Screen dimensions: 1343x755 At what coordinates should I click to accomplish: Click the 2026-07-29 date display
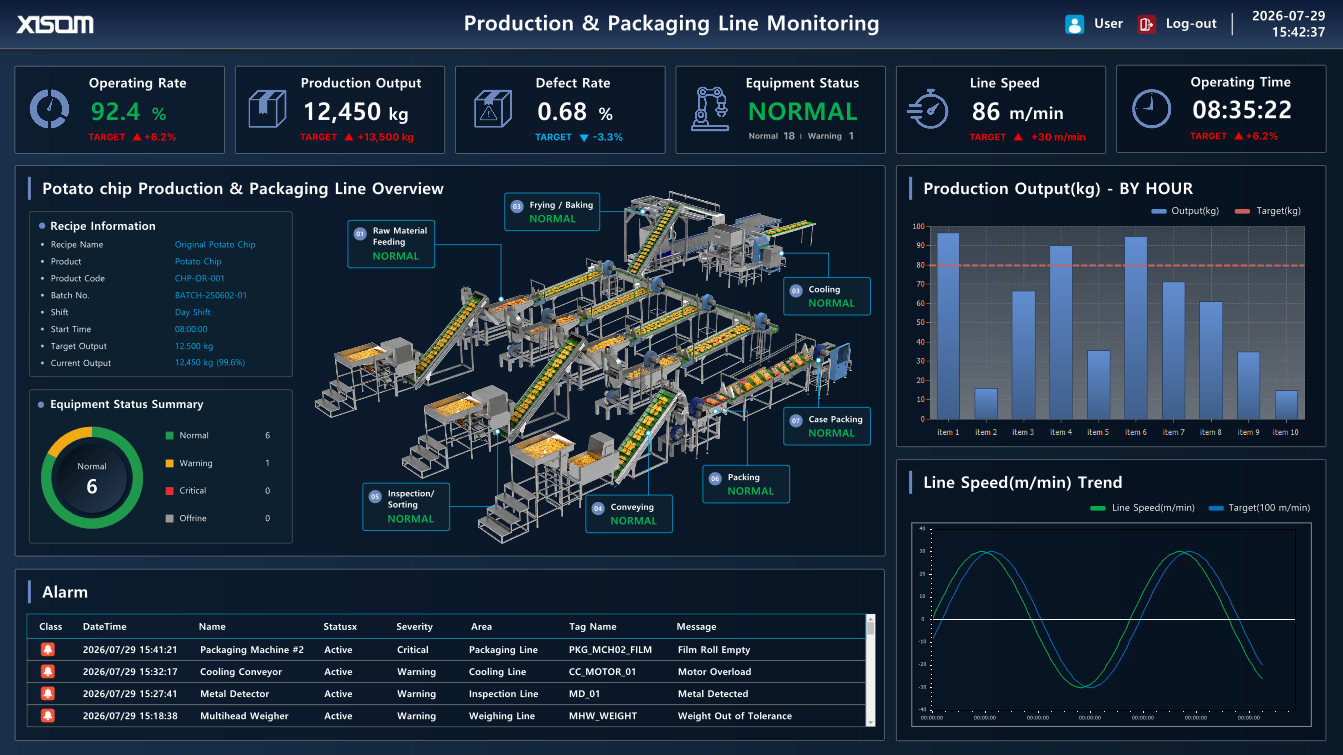point(1289,16)
